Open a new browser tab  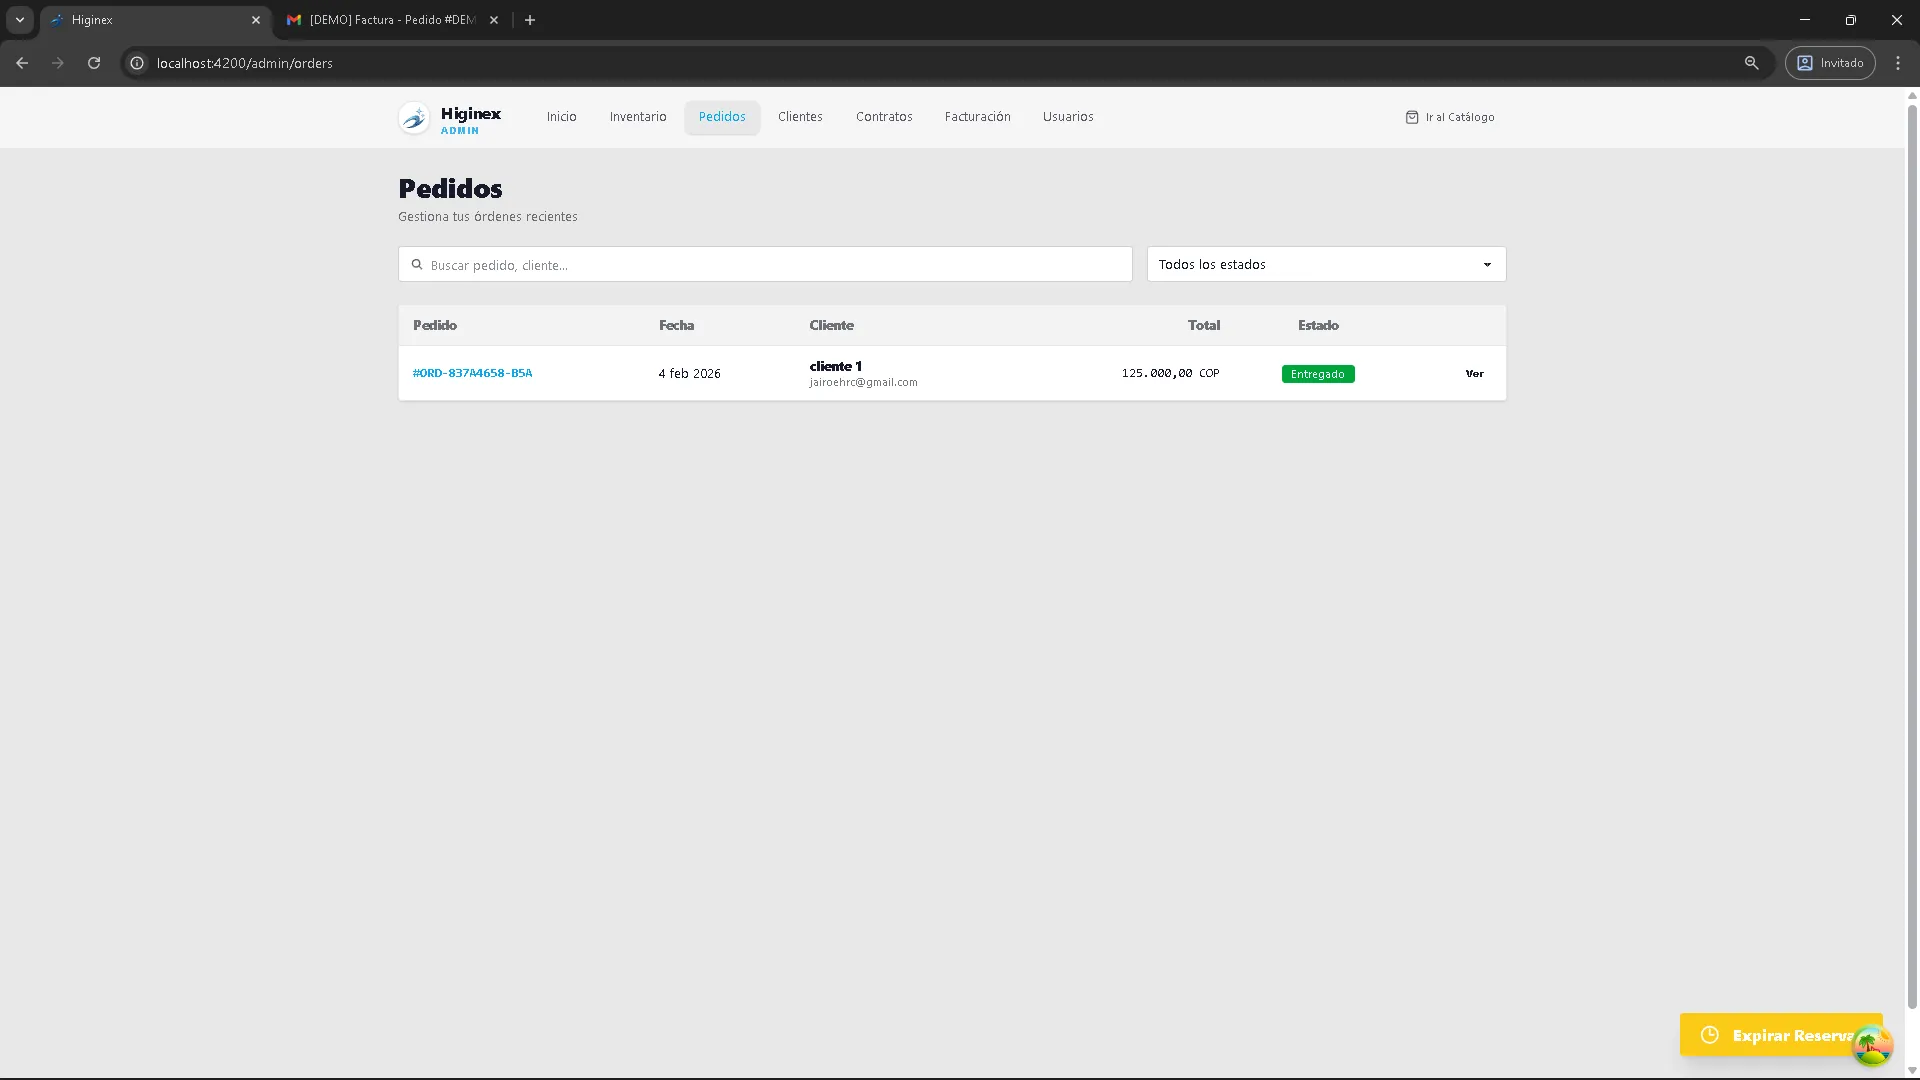(x=530, y=20)
